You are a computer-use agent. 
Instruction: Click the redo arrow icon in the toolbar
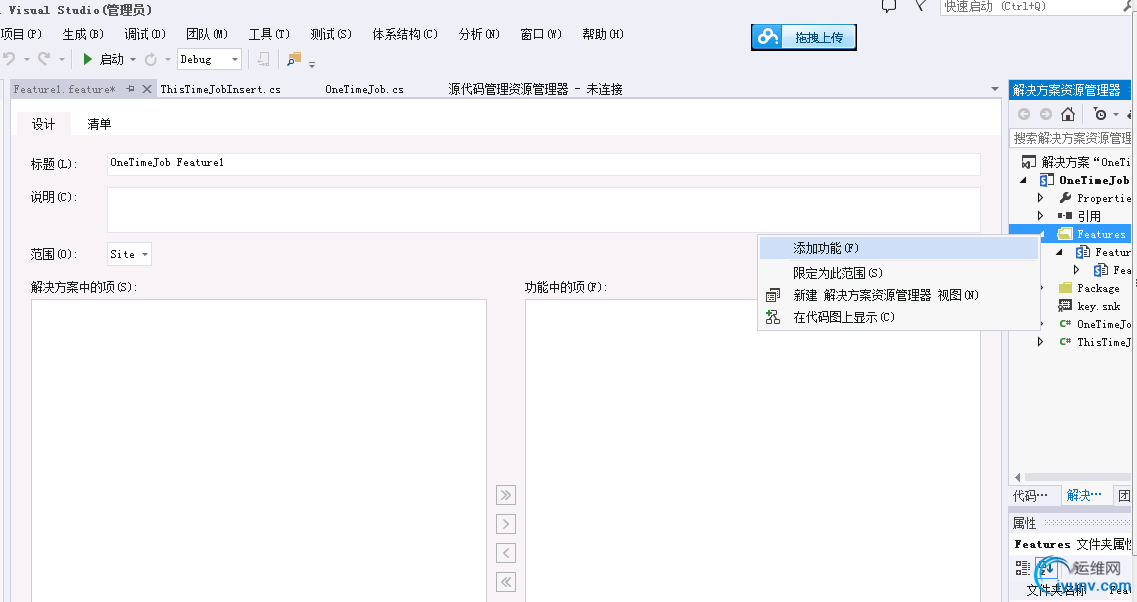point(44,59)
